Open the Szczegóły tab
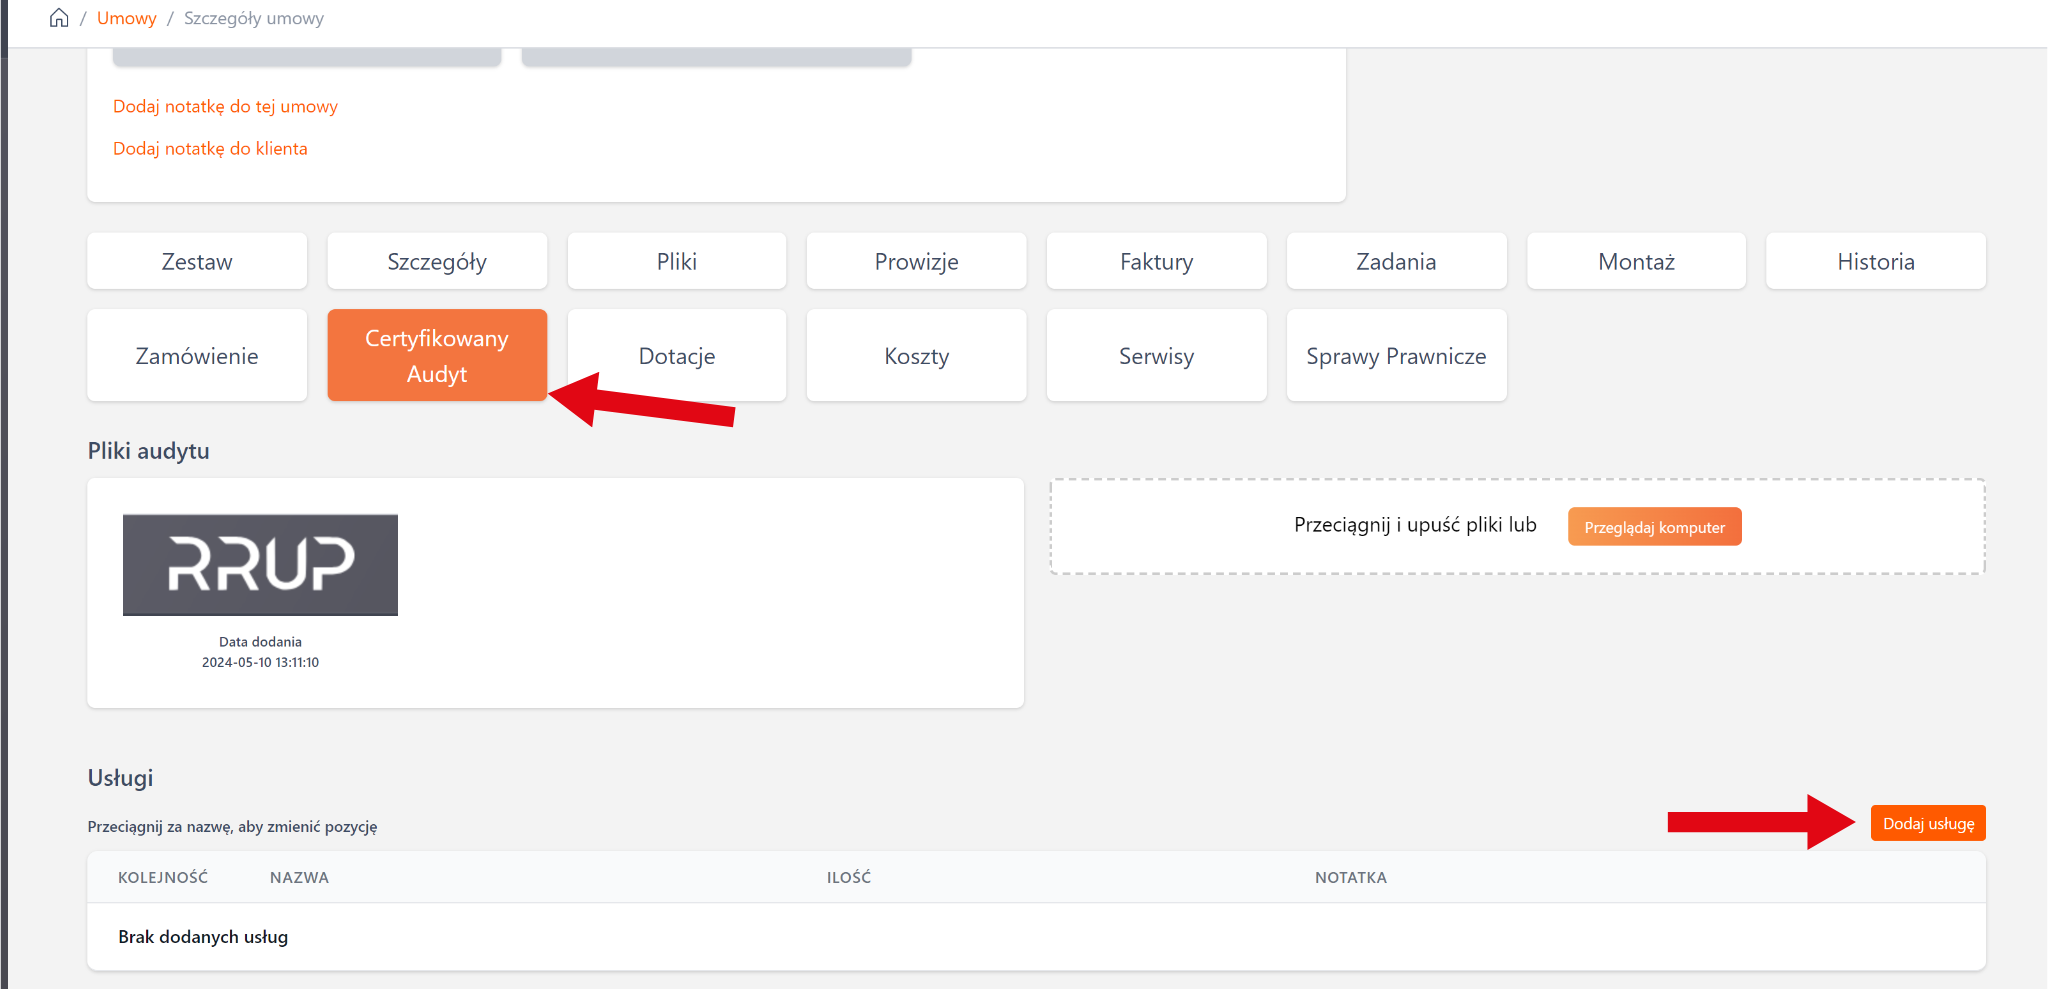The height and width of the screenshot is (989, 2048). [437, 261]
